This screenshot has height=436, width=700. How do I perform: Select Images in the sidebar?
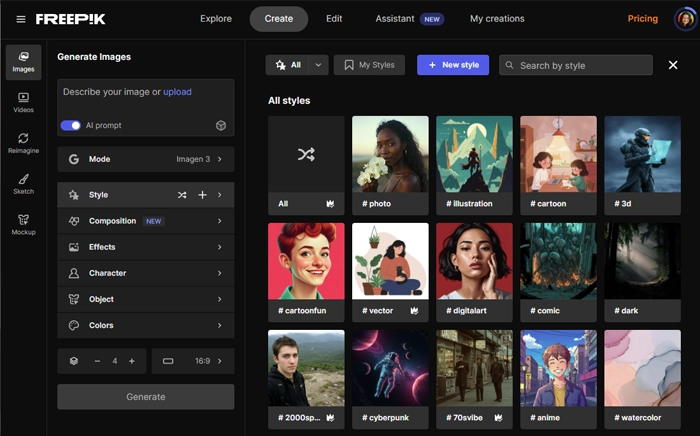point(24,62)
